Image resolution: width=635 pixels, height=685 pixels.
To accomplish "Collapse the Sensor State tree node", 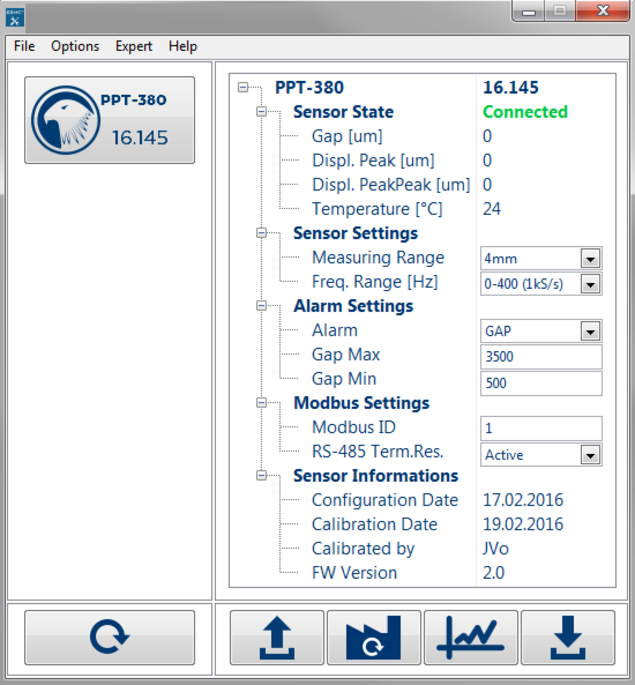I will 261,113.
